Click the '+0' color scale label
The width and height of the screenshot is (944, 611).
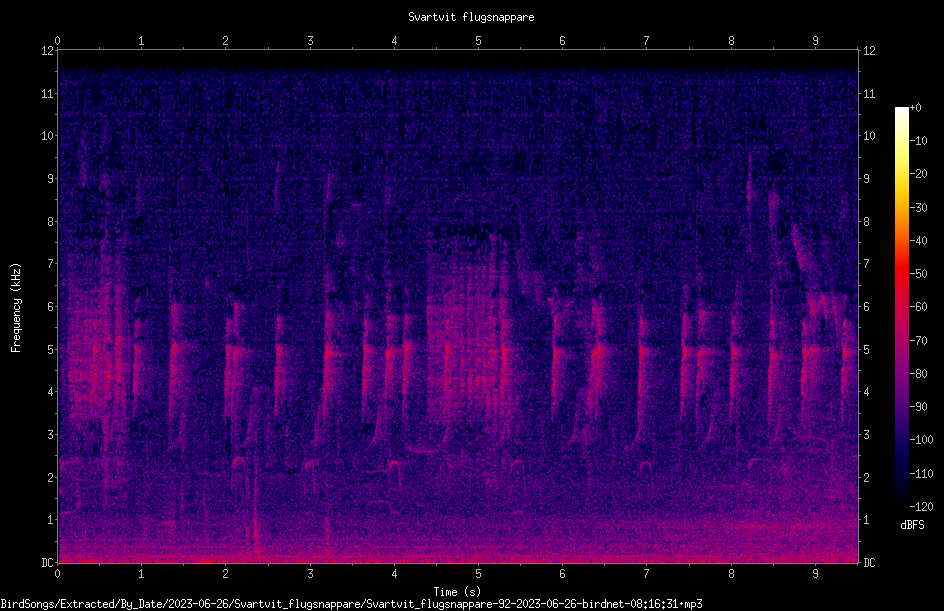pyautogui.click(x=915, y=108)
